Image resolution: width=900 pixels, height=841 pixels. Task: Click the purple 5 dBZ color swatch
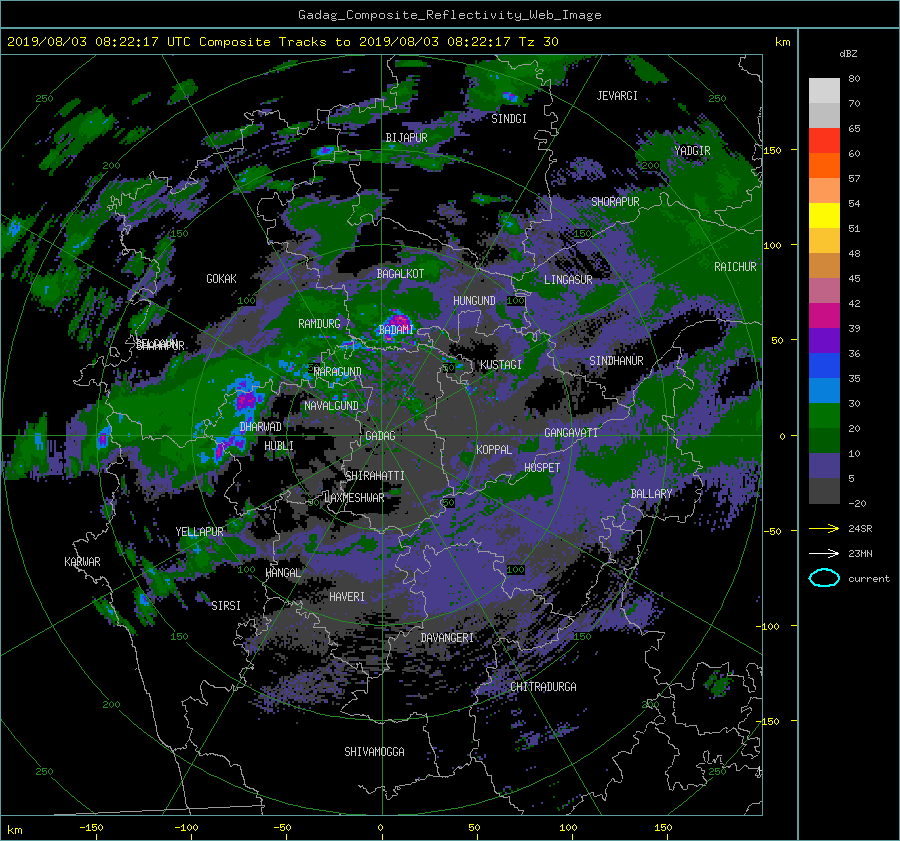(x=824, y=466)
